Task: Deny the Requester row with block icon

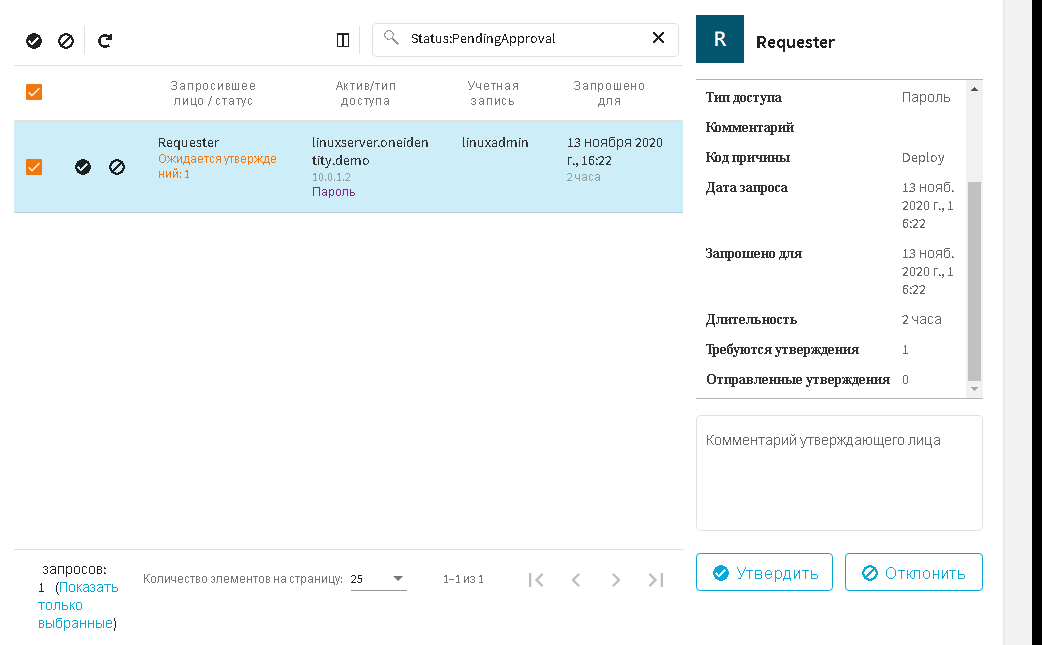Action: (117, 167)
